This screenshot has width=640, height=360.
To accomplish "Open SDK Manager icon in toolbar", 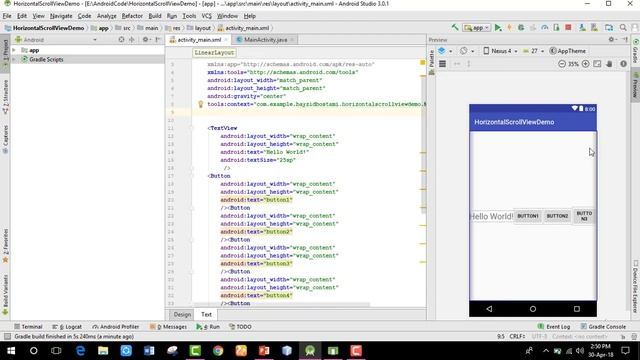I will coord(594,27).
